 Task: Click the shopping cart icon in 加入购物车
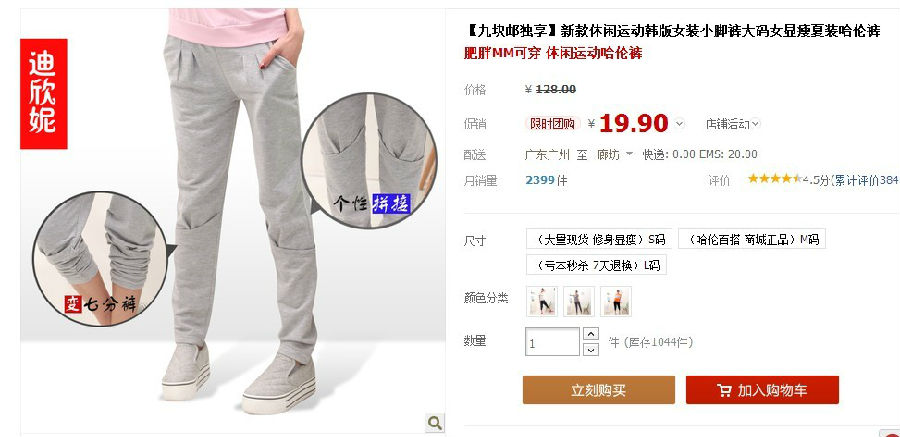coord(724,391)
